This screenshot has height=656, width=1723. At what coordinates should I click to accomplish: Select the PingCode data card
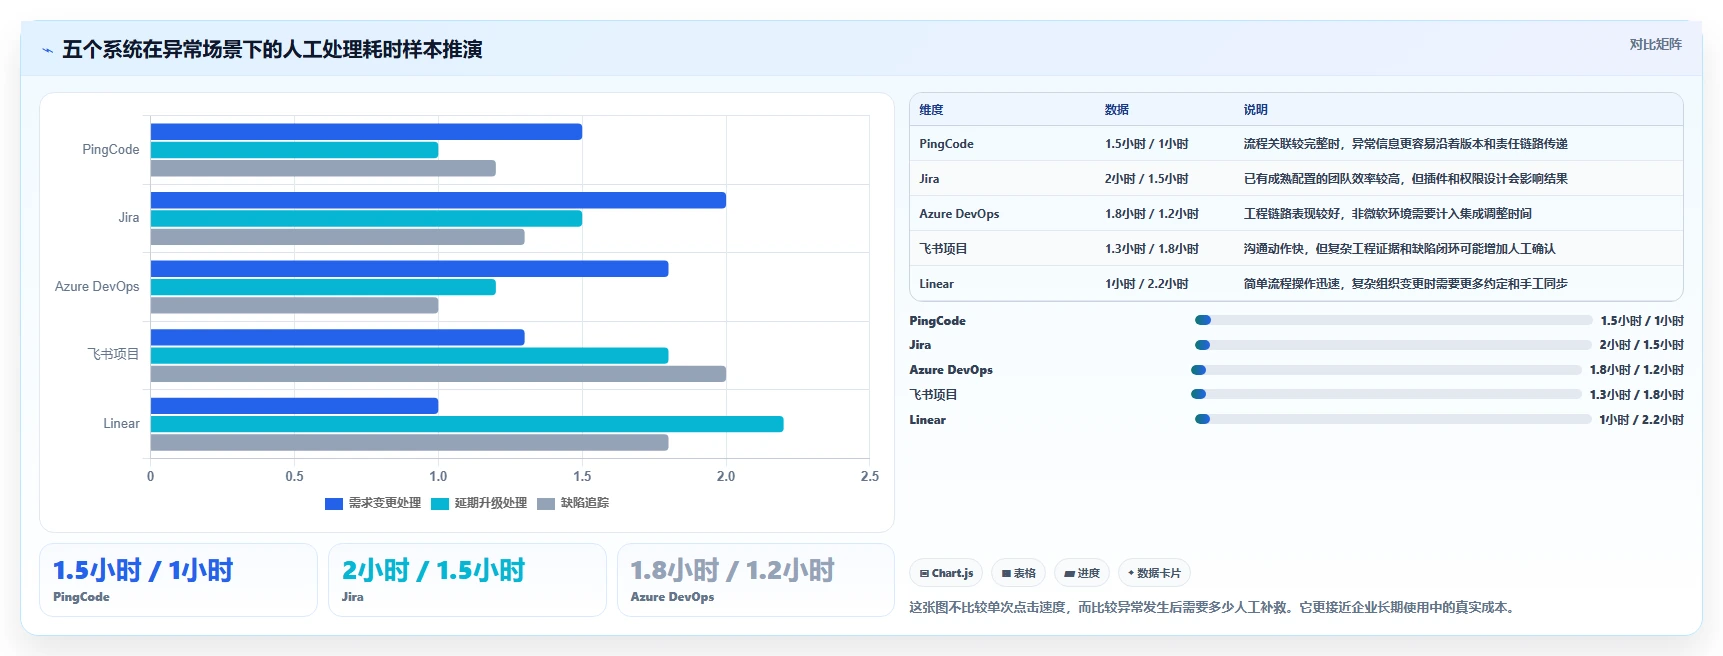[178, 580]
